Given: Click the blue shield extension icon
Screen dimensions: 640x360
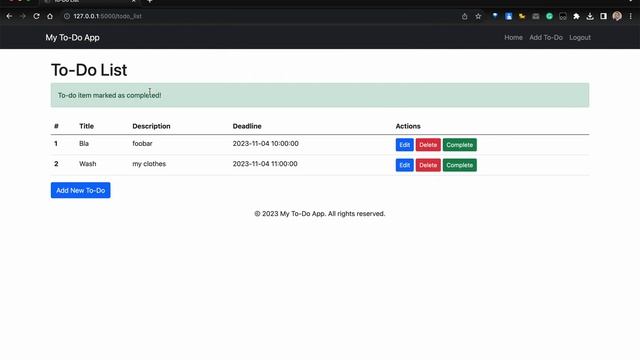Looking at the screenshot, I should point(495,16).
